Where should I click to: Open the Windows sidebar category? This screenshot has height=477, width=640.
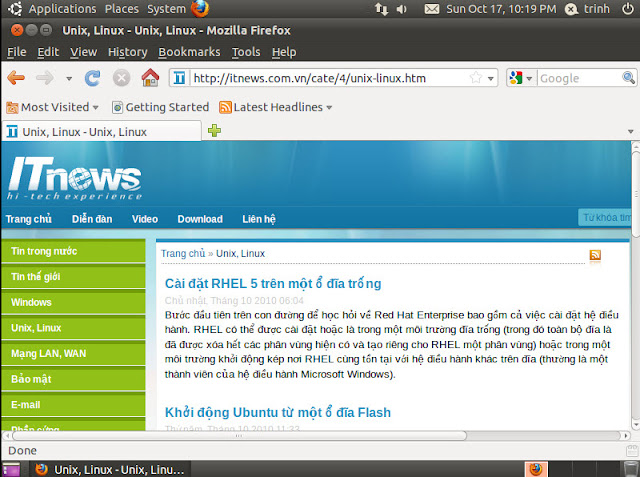(73, 302)
